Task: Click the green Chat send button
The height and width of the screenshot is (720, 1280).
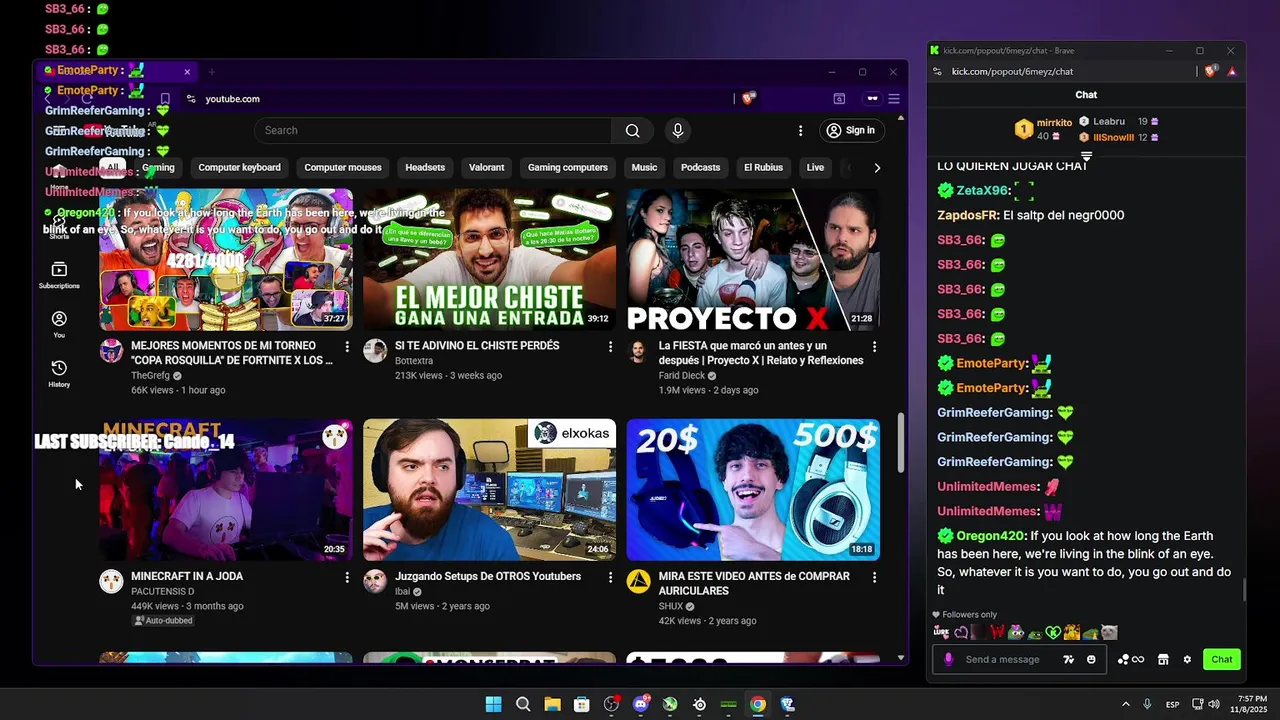Action: pyautogui.click(x=1222, y=659)
